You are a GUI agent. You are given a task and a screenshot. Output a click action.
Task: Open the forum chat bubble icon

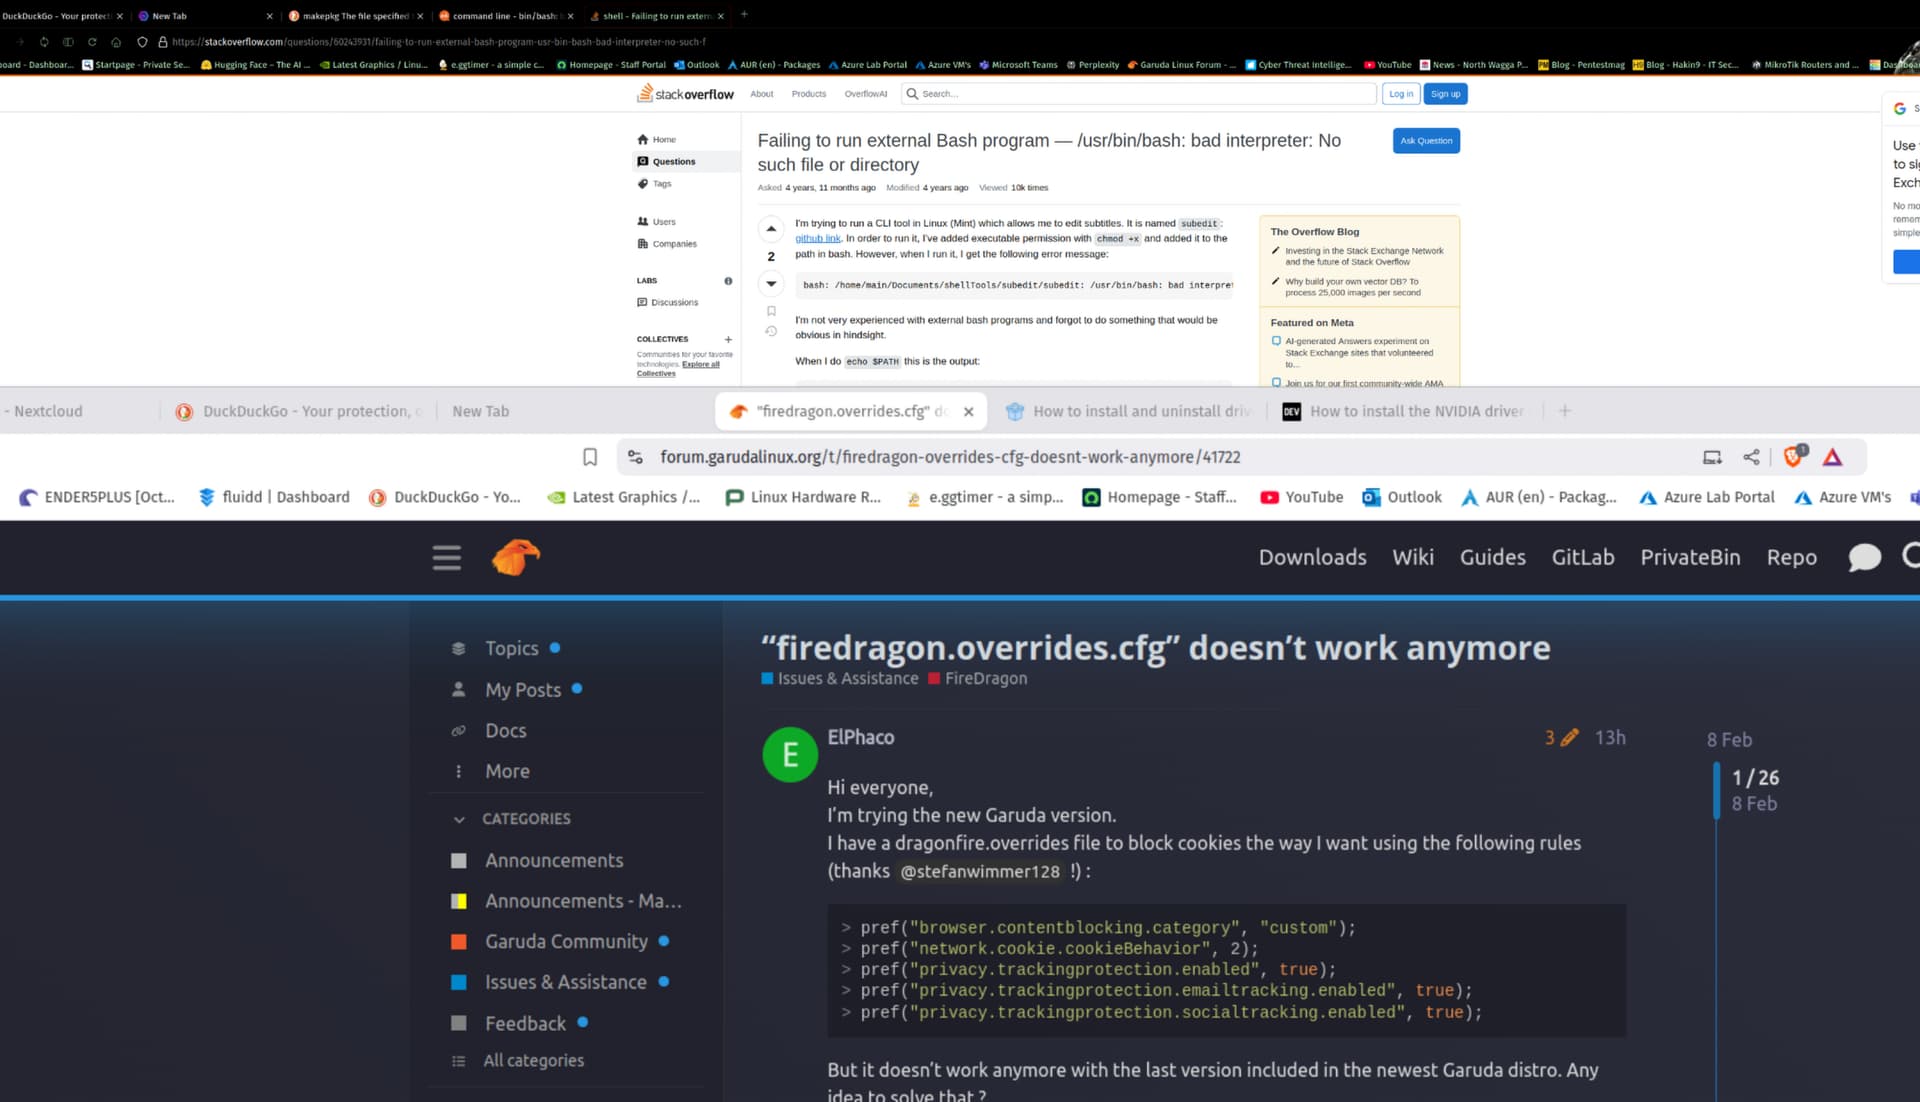[1864, 557]
